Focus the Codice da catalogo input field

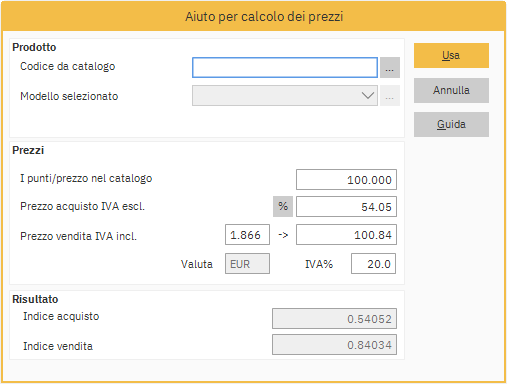pos(285,67)
